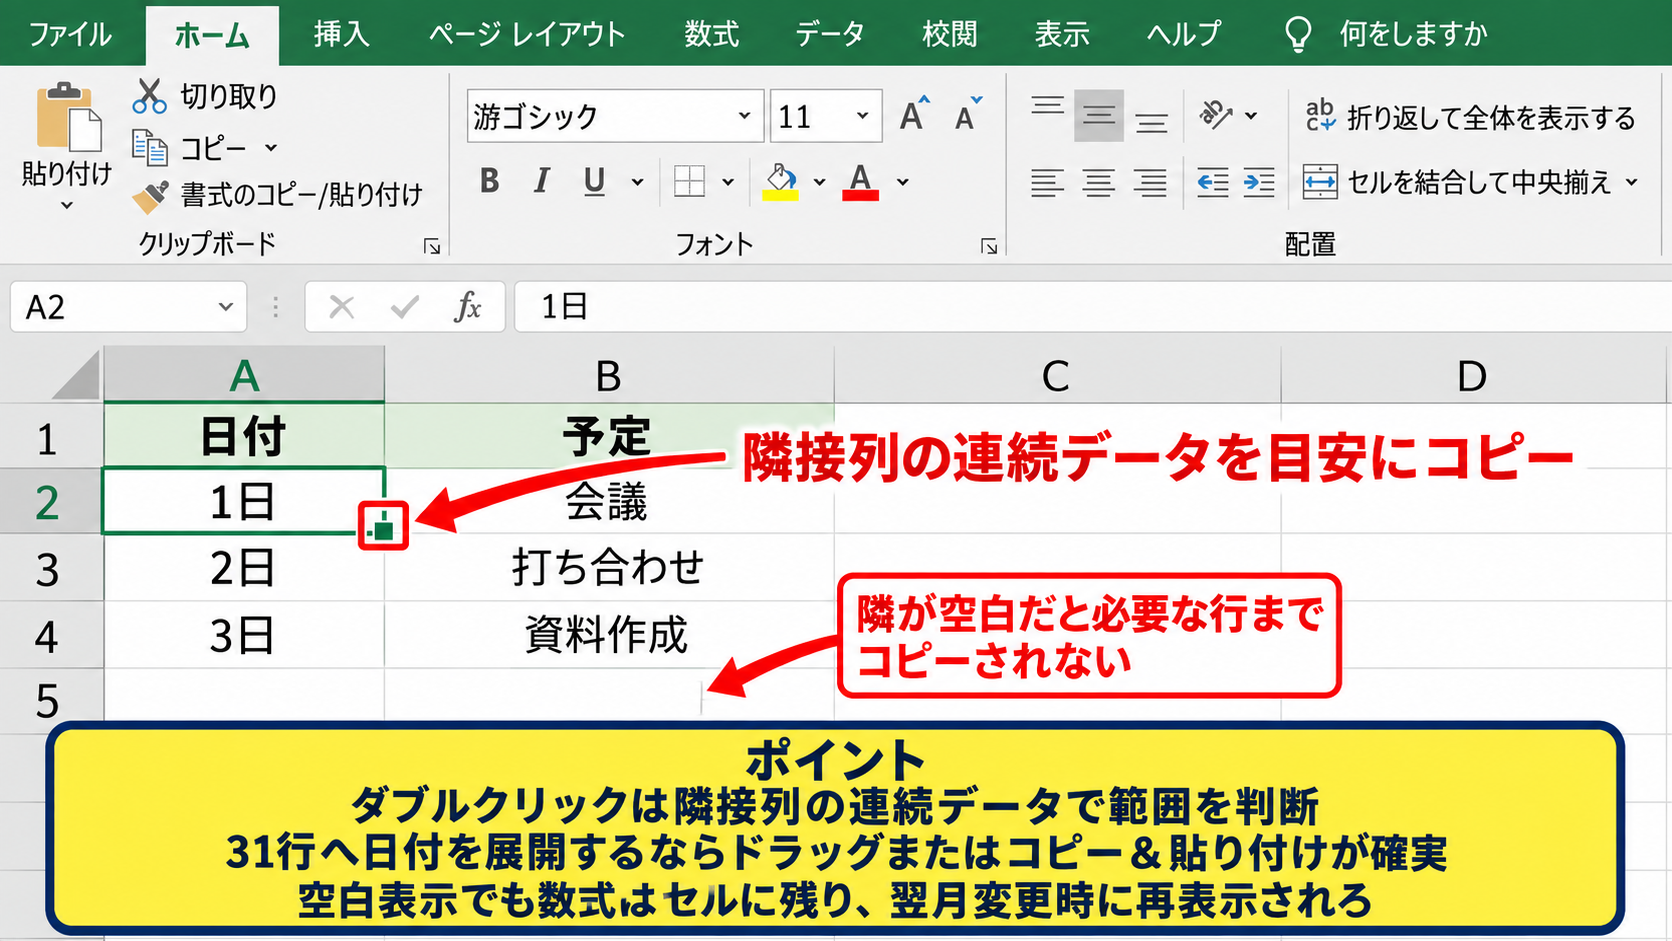Align text to middle of cell
Screen dimensions: 1672x941
coord(1099,115)
